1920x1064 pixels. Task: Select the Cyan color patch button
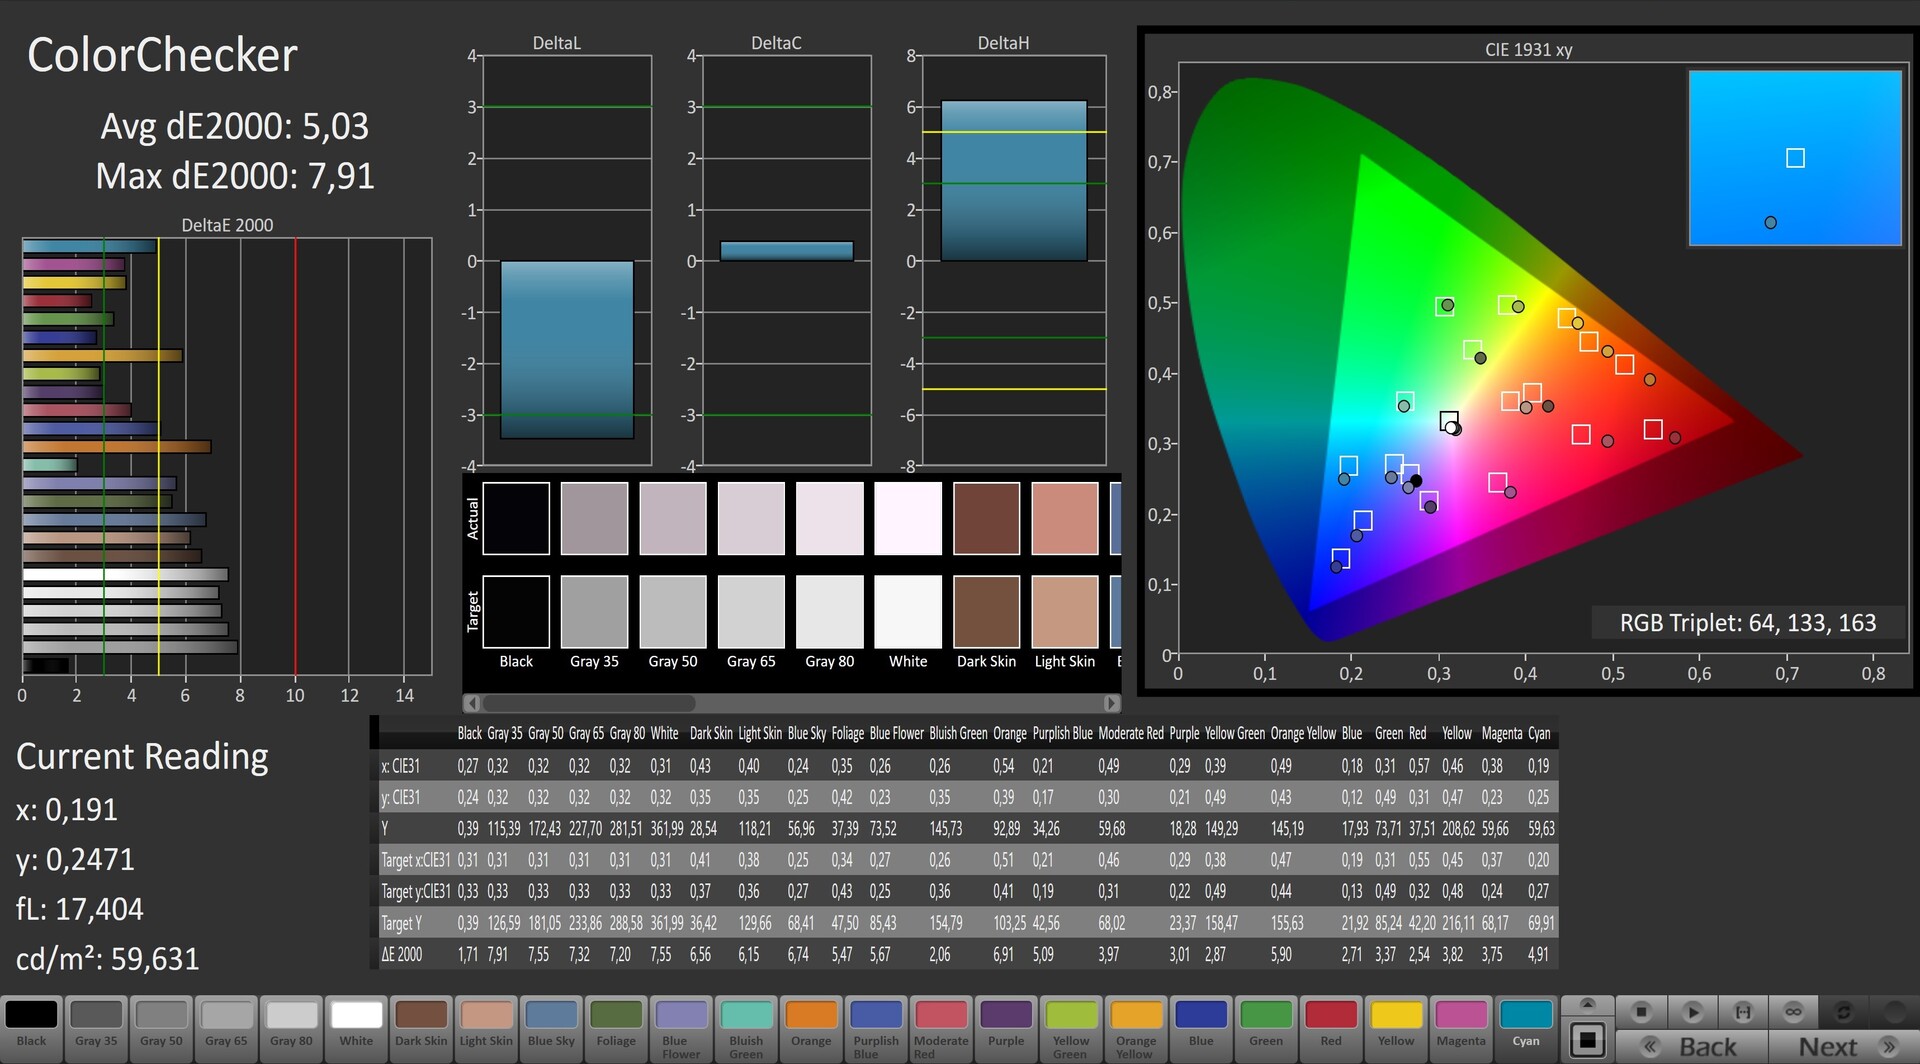pyautogui.click(x=1526, y=1026)
